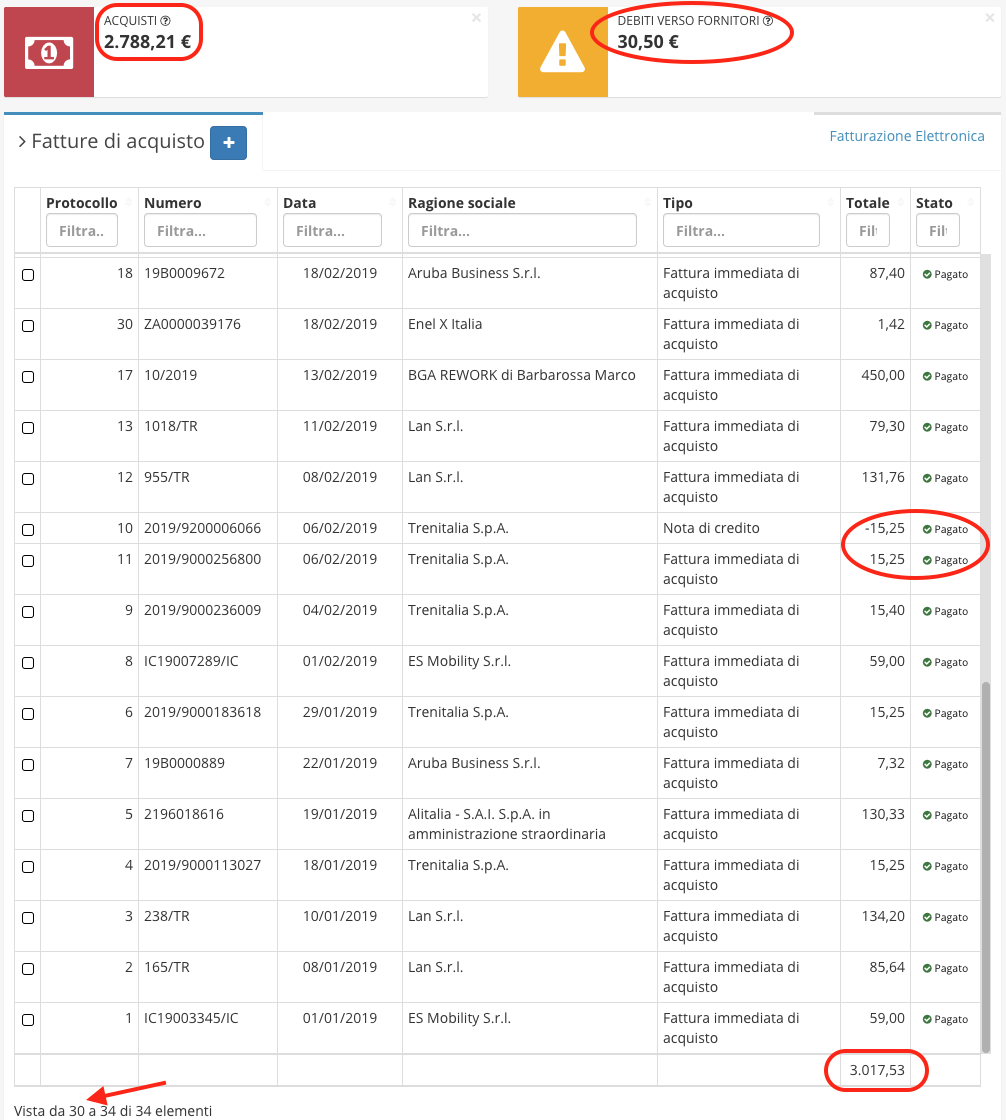Sort table by Data column header
This screenshot has width=1006, height=1120.
[x=299, y=203]
